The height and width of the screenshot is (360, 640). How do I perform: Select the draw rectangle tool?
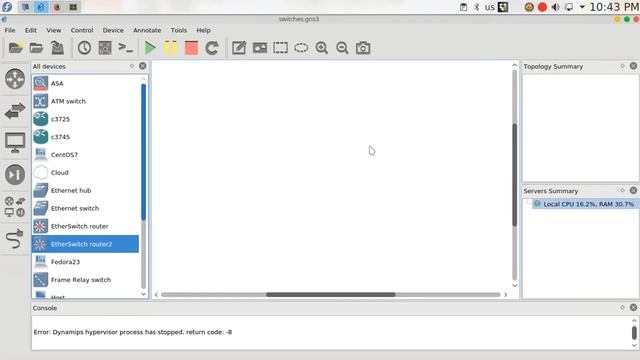click(280, 48)
